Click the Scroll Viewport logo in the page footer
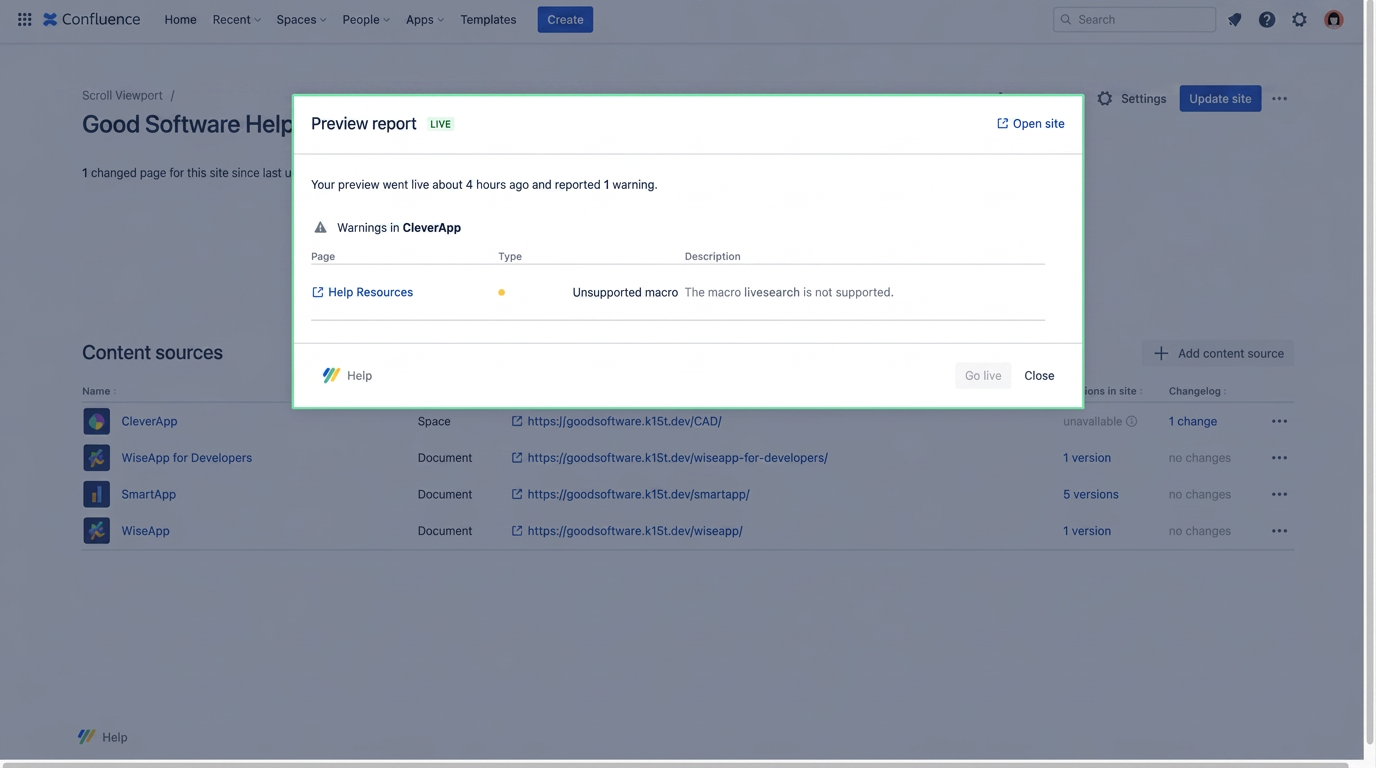This screenshot has height=768, width=1376. pos(87,737)
